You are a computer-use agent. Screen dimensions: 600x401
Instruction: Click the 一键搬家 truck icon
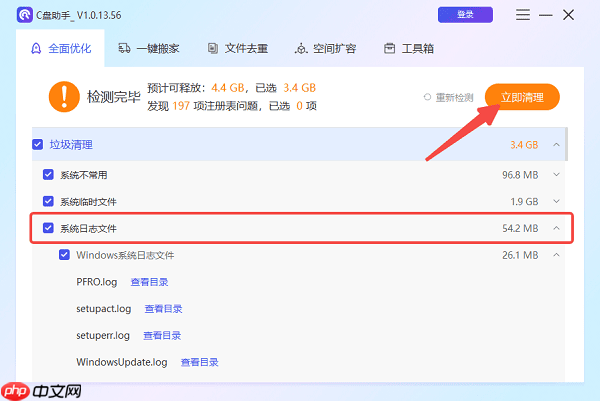tap(124, 49)
